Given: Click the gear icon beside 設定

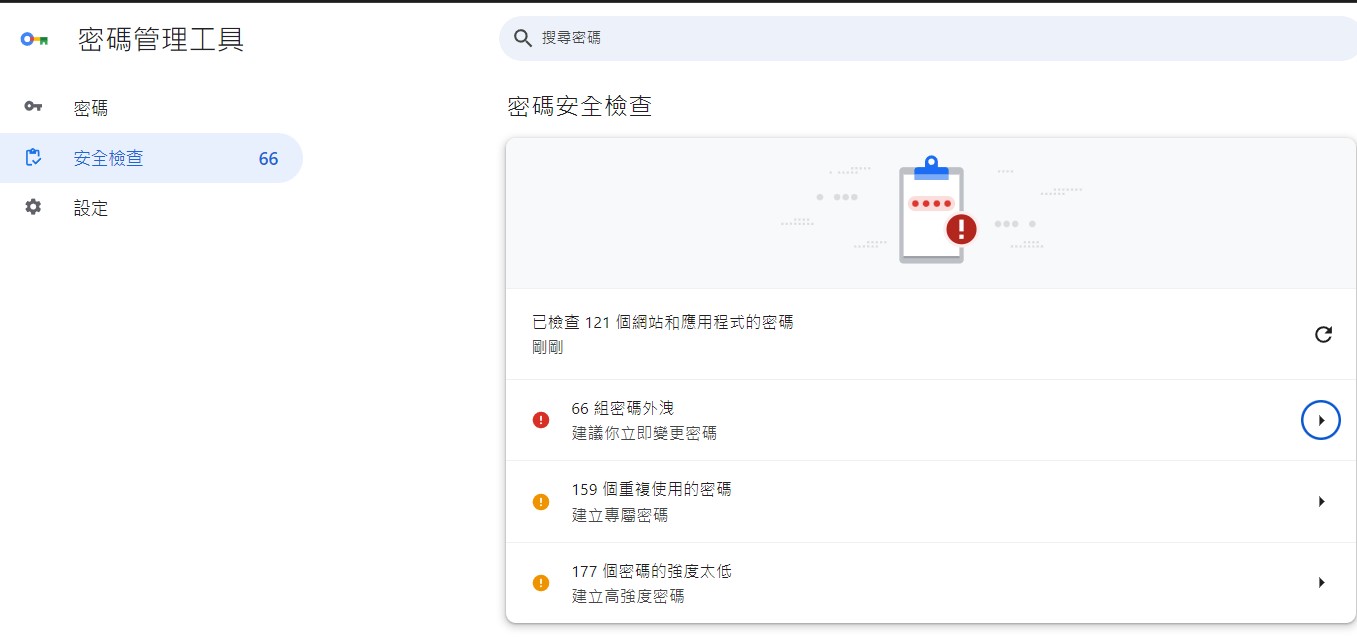Looking at the screenshot, I should coord(33,207).
